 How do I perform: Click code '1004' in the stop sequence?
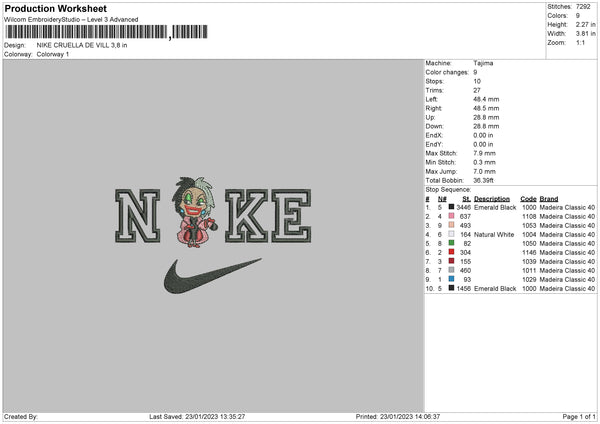(x=529, y=235)
